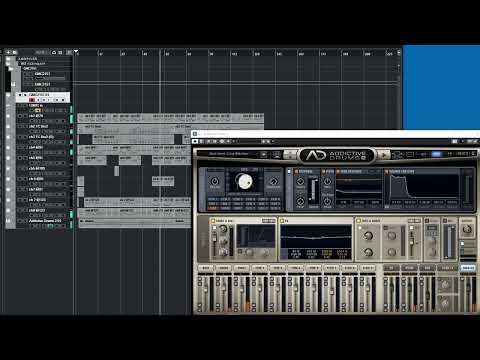Switch to the highlighted Edit page tab
Image resolution: width=480 pixels, height=360 pixels.
[x=436, y=154]
